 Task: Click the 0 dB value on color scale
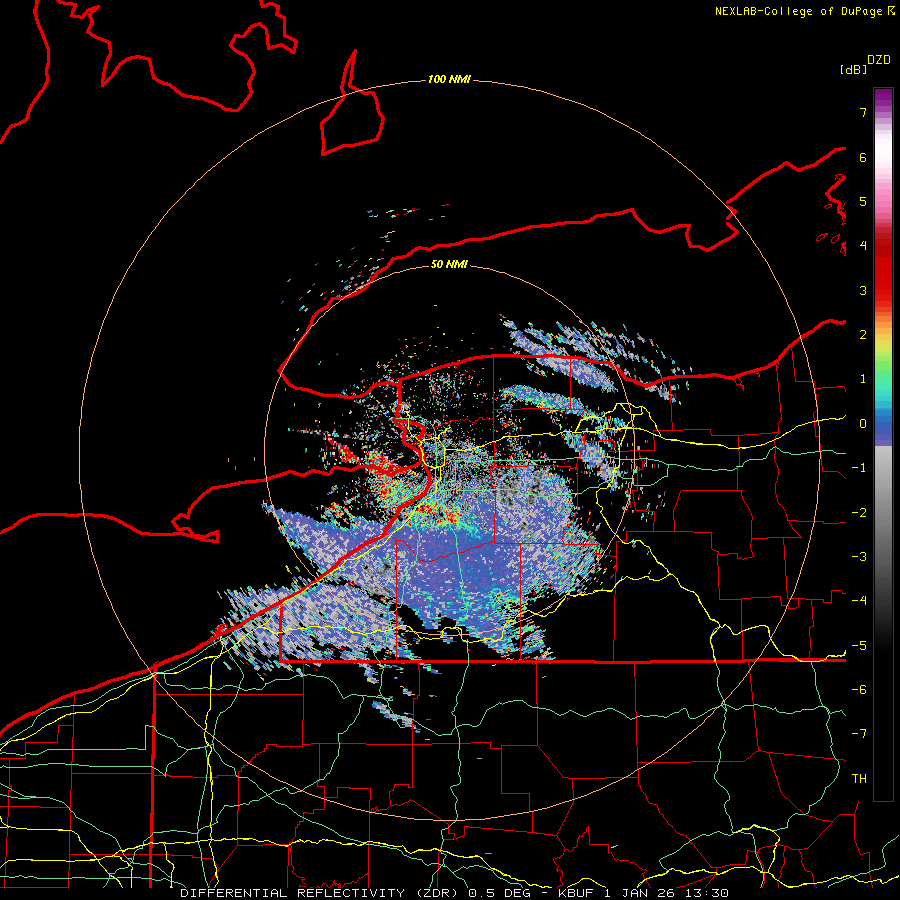click(x=863, y=424)
